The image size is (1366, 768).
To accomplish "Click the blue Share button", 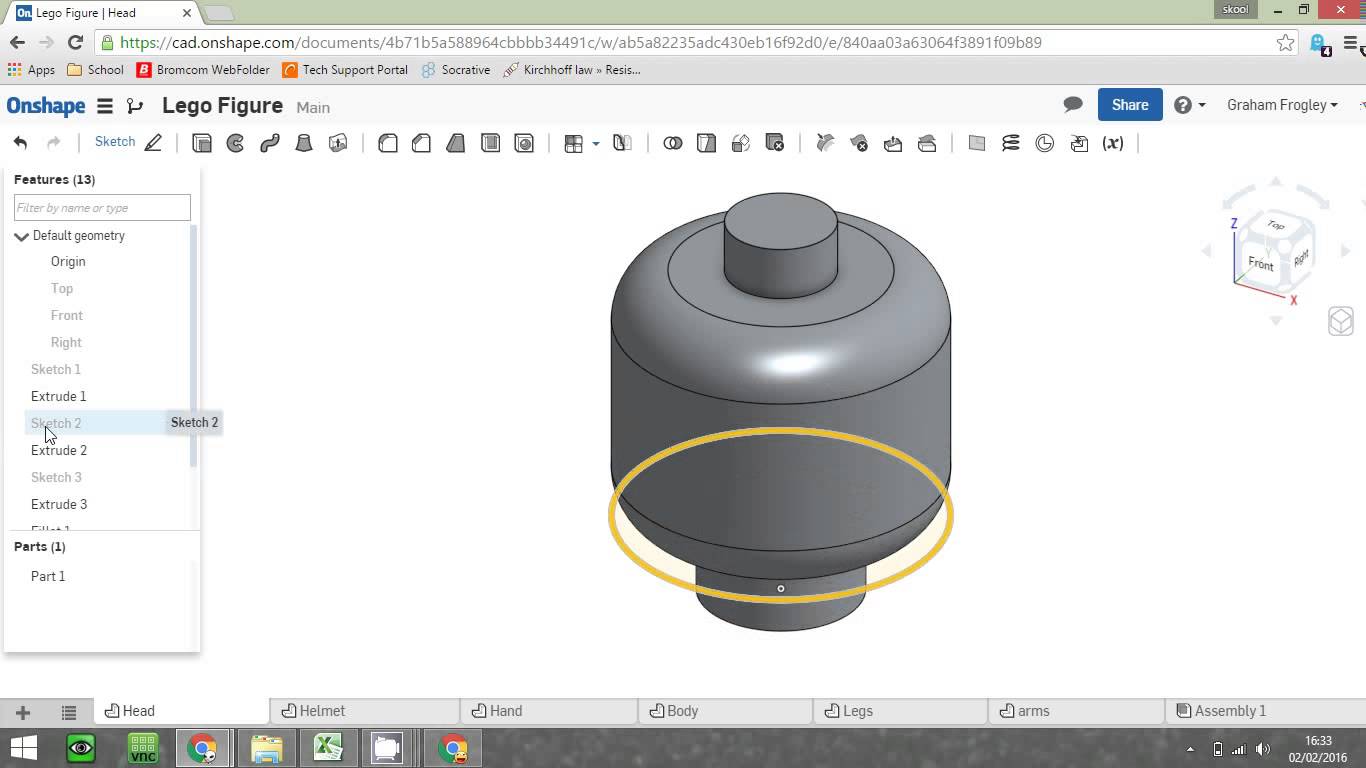I will (x=1130, y=104).
